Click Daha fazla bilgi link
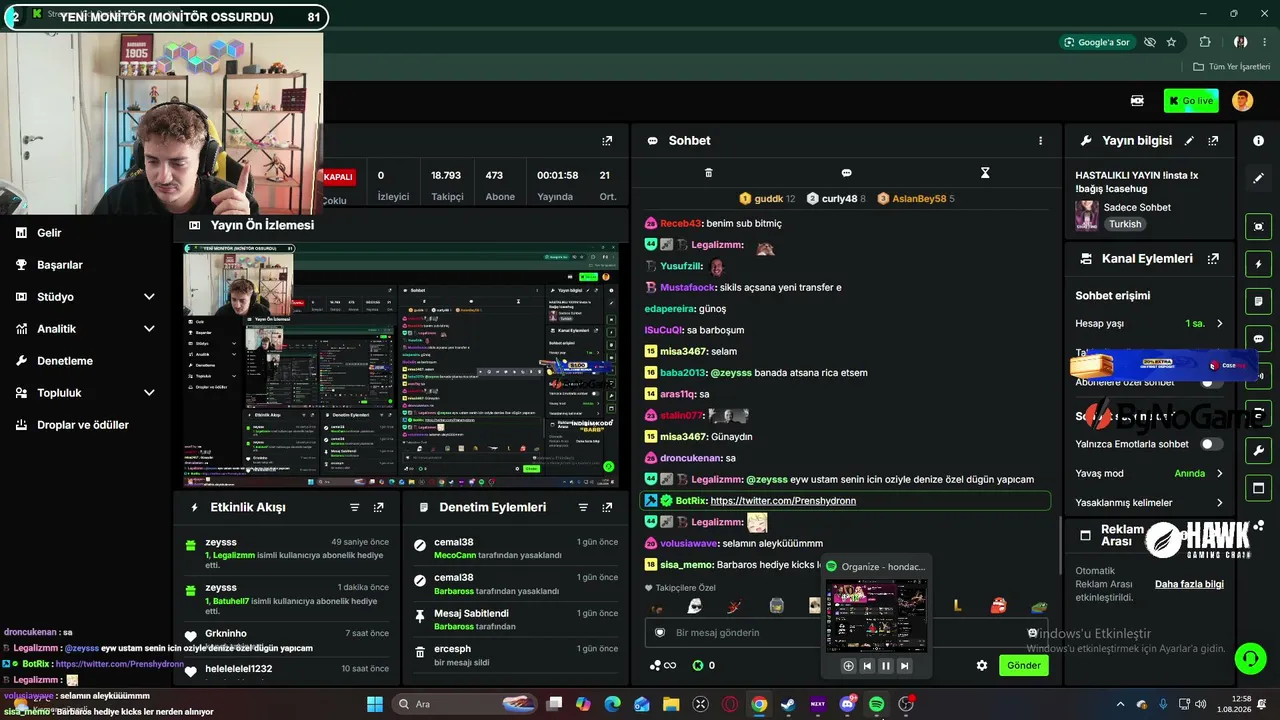 click(1189, 584)
